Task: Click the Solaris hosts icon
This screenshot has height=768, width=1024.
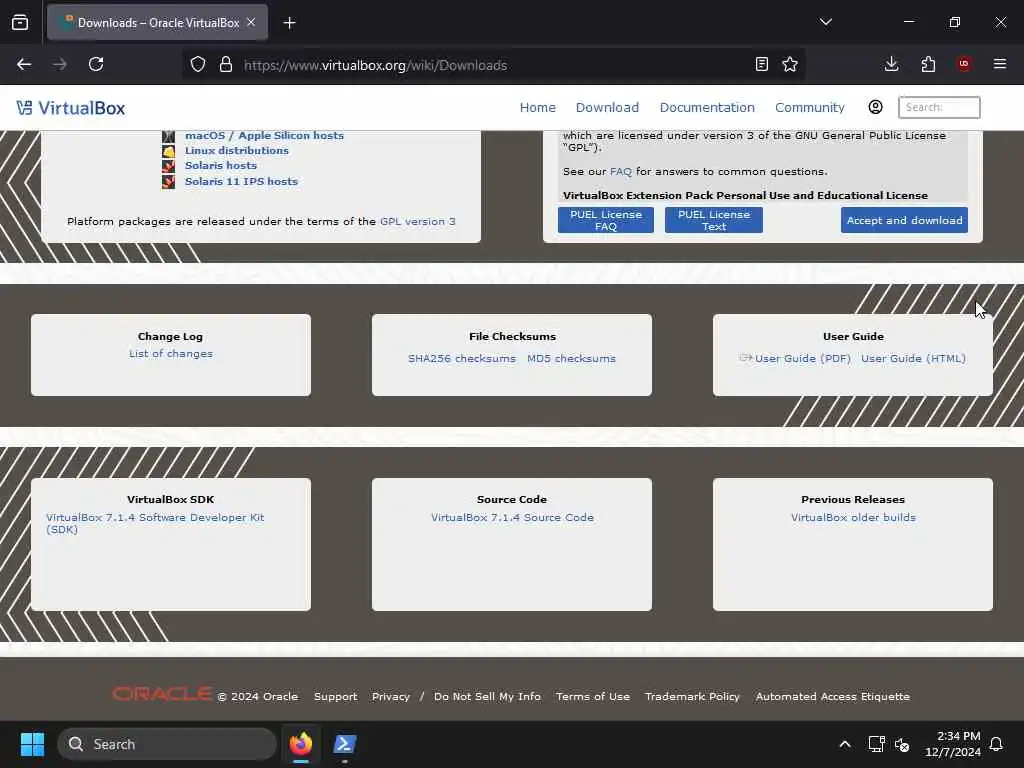Action: click(x=168, y=166)
